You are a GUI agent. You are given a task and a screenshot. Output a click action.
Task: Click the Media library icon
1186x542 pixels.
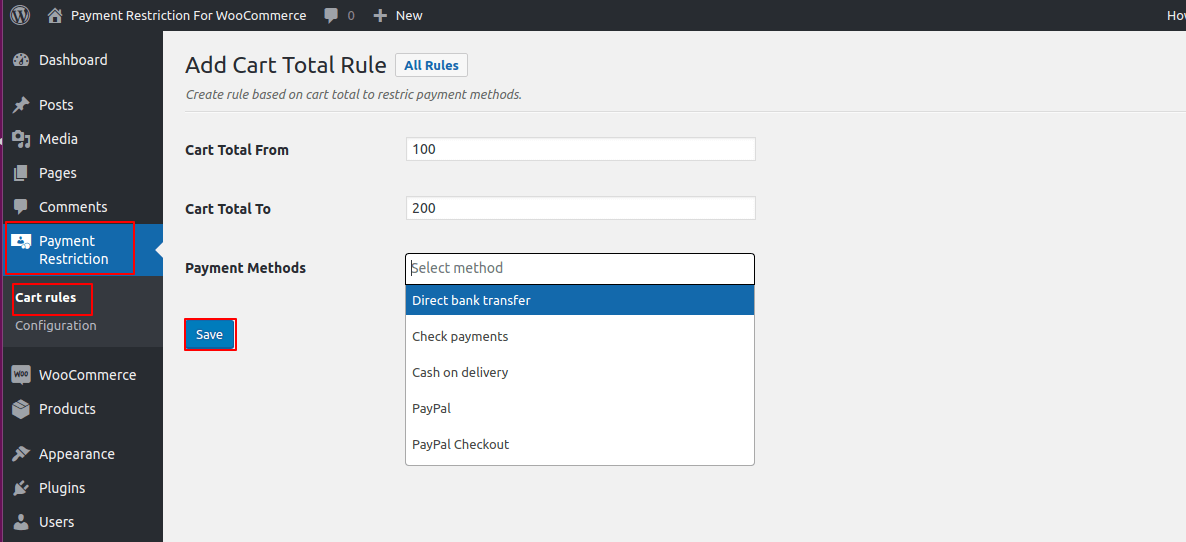[21, 139]
